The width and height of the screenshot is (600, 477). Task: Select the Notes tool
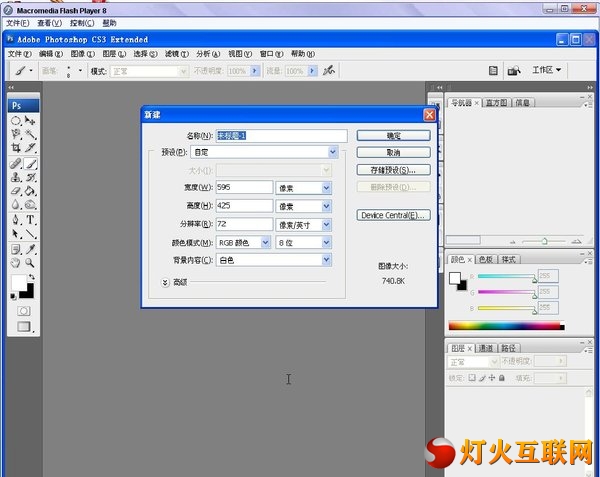click(16, 249)
